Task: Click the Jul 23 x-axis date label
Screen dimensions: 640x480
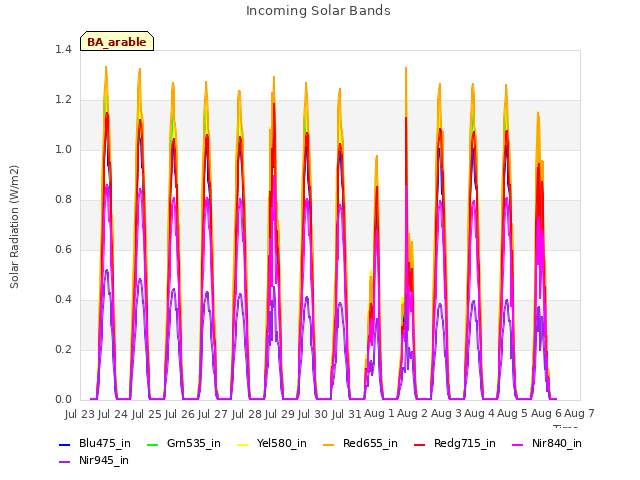Action: (80, 414)
